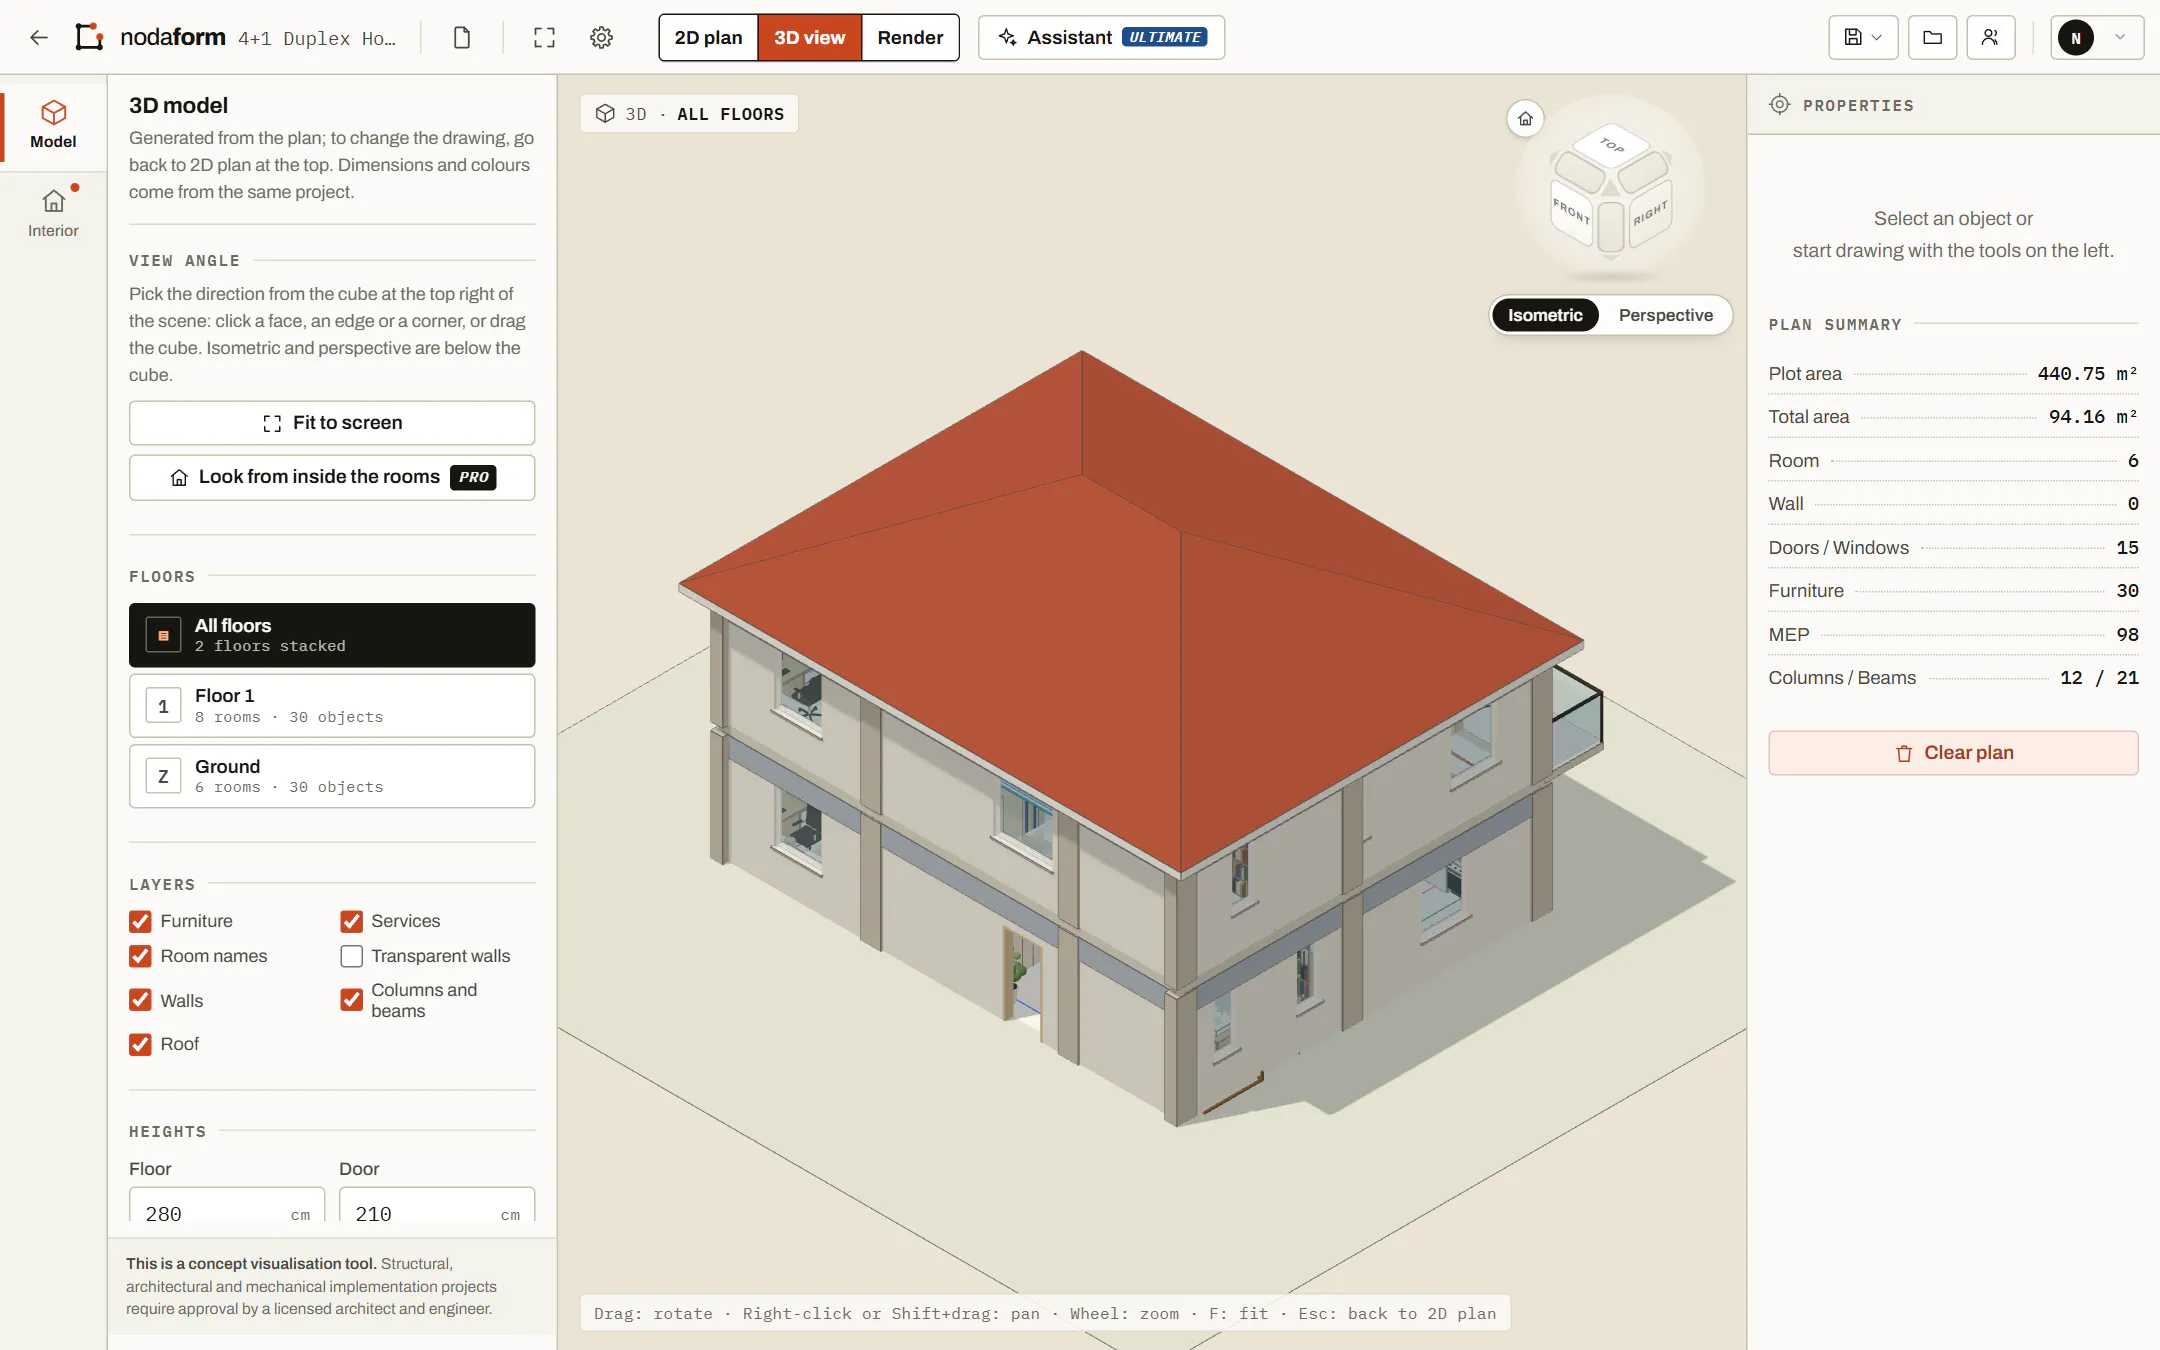Enable the Transparent walls checkbox
This screenshot has height=1350, width=2160.
click(x=351, y=956)
